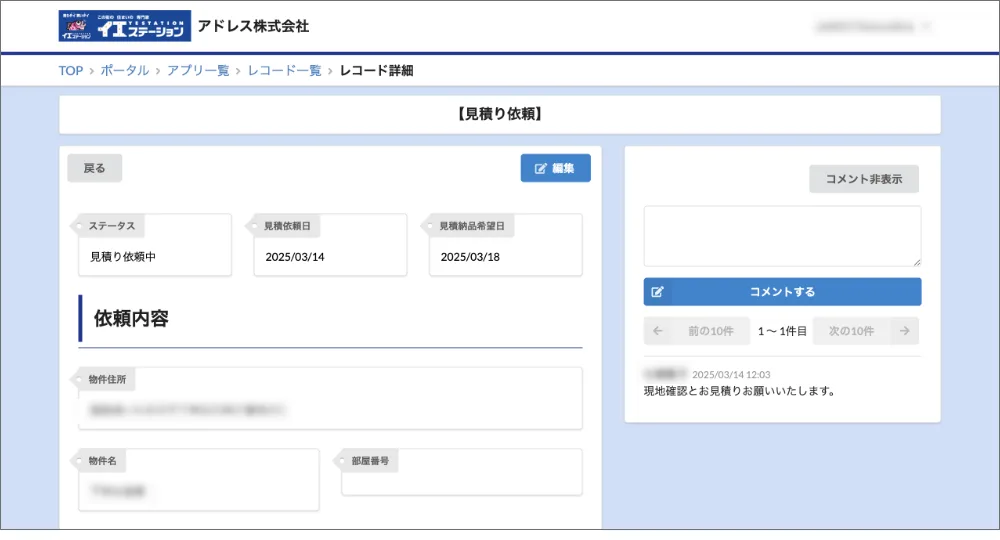1000x540 pixels.
Task: Return to レコード一覧 breadcrumb
Action: coord(284,71)
